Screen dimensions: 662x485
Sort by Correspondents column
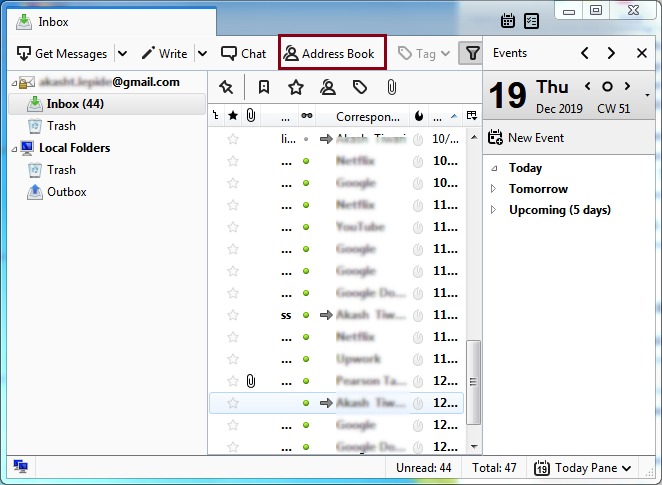tap(367, 117)
